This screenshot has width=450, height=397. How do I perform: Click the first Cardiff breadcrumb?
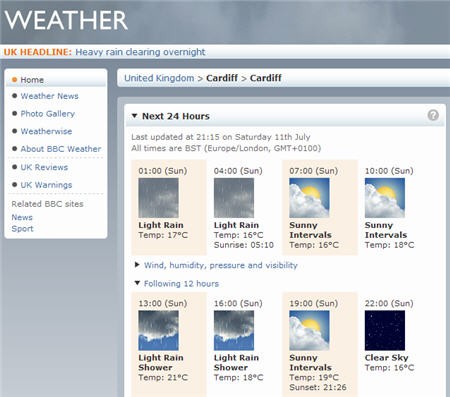(222, 78)
